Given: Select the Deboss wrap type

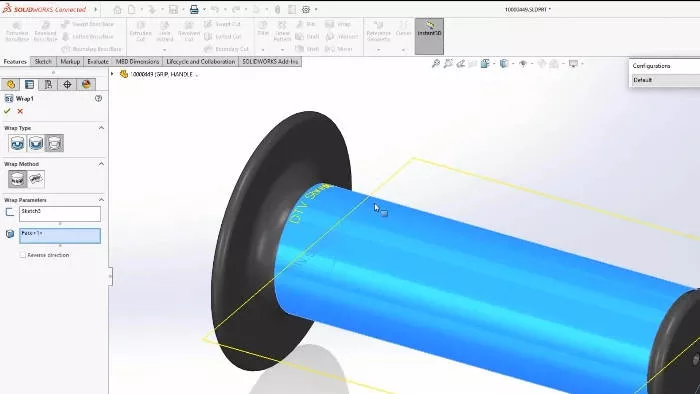Looking at the screenshot, I should click(36, 144).
